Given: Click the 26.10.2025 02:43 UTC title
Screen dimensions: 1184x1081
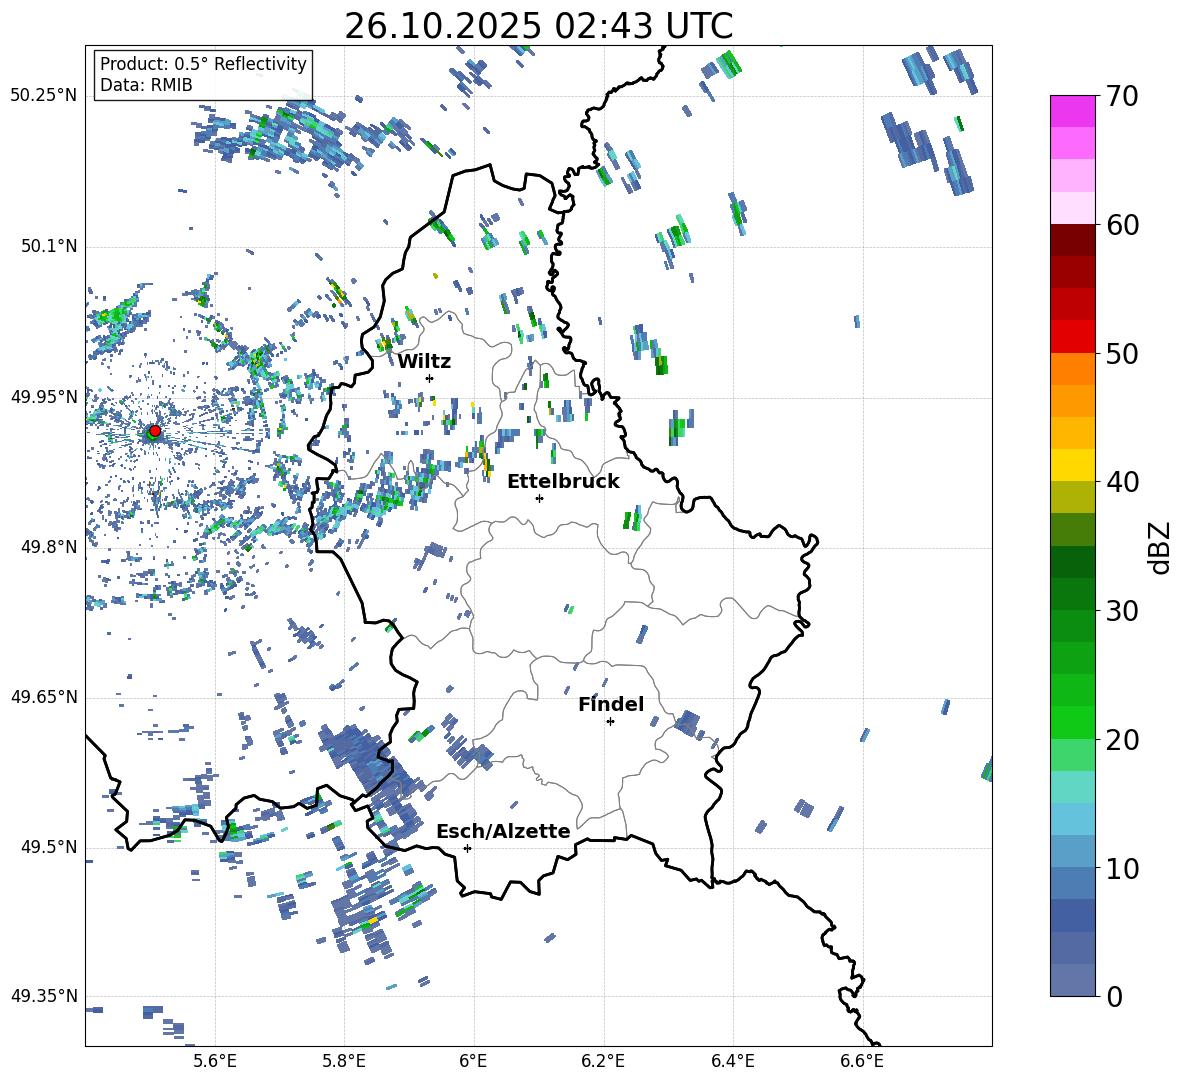Looking at the screenshot, I should (x=538, y=26).
